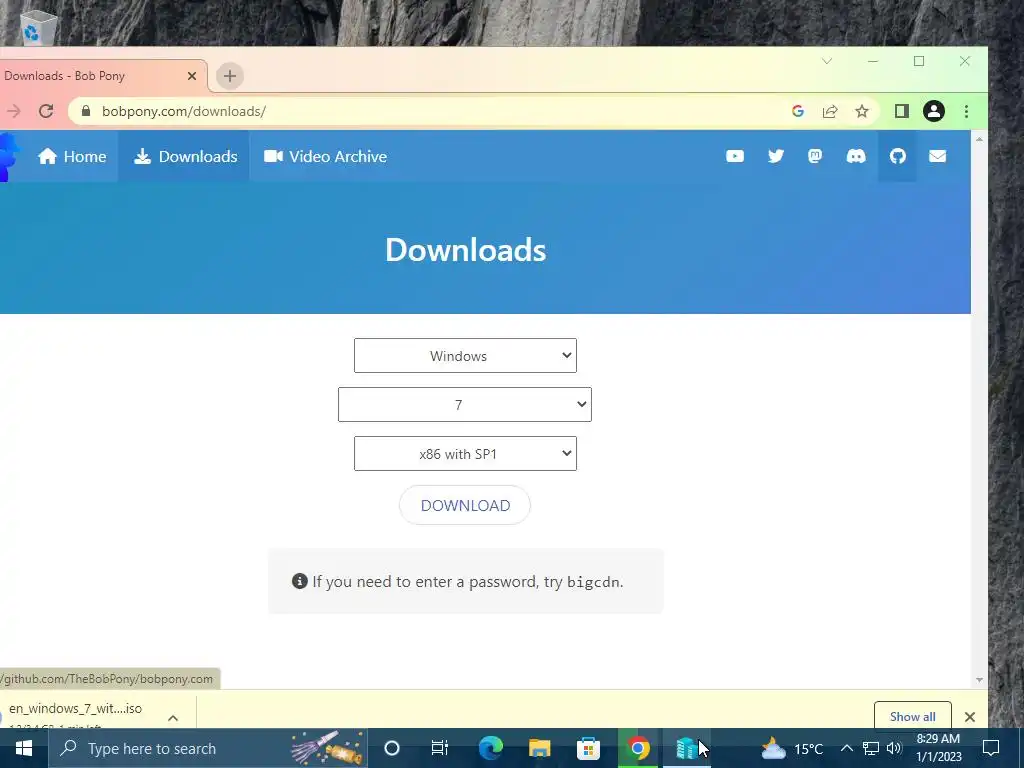1024x768 pixels.
Task: Click the bigcdn password text
Action: click(594, 582)
